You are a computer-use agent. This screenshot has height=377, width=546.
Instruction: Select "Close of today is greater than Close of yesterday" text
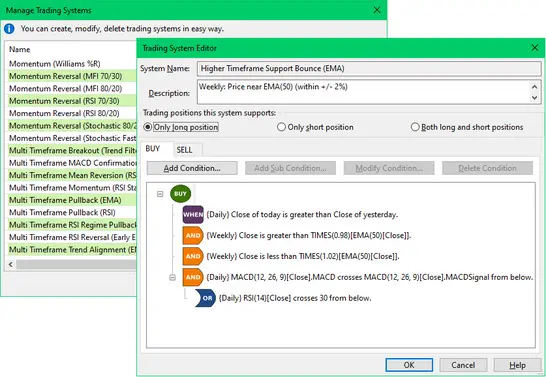[314, 214]
